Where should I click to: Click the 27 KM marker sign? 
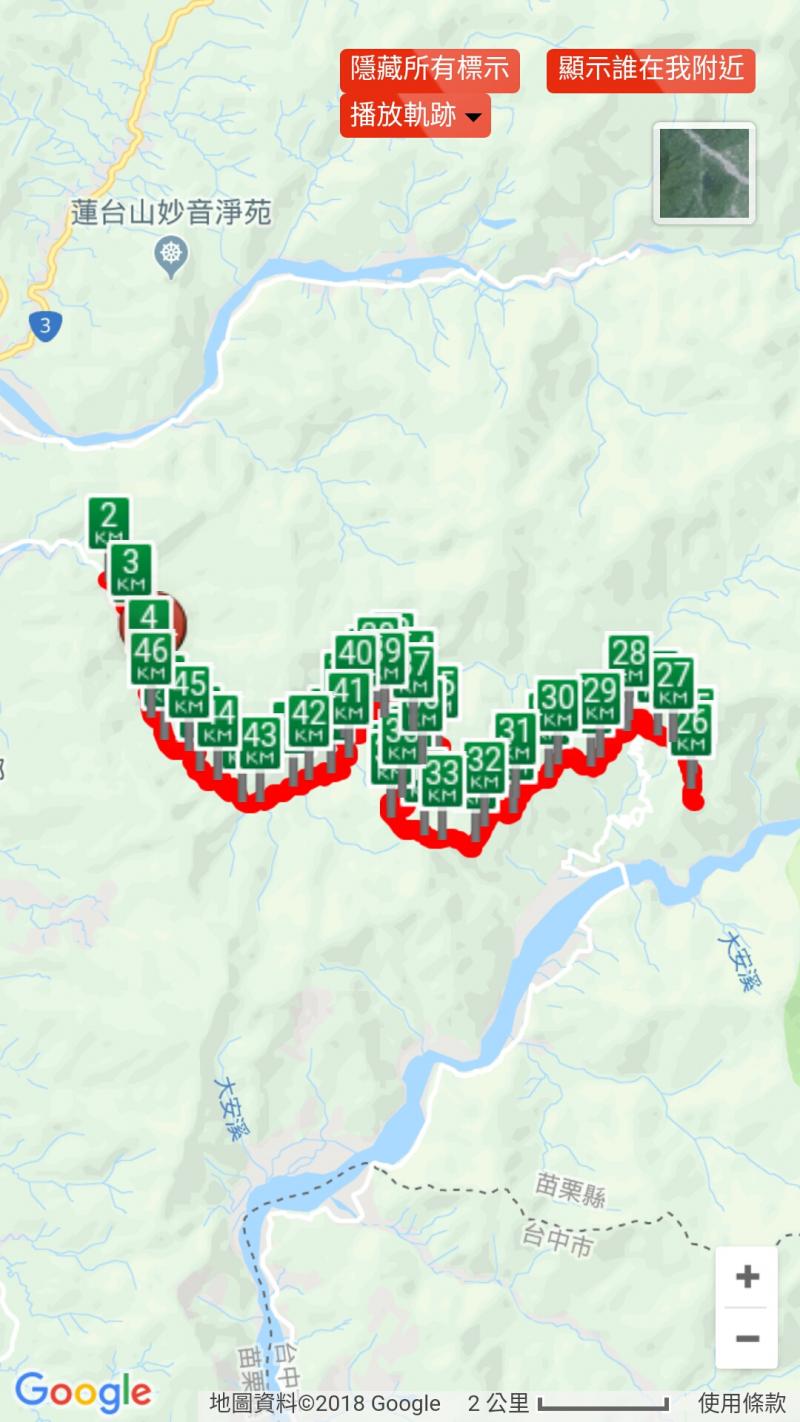pyautogui.click(x=673, y=680)
